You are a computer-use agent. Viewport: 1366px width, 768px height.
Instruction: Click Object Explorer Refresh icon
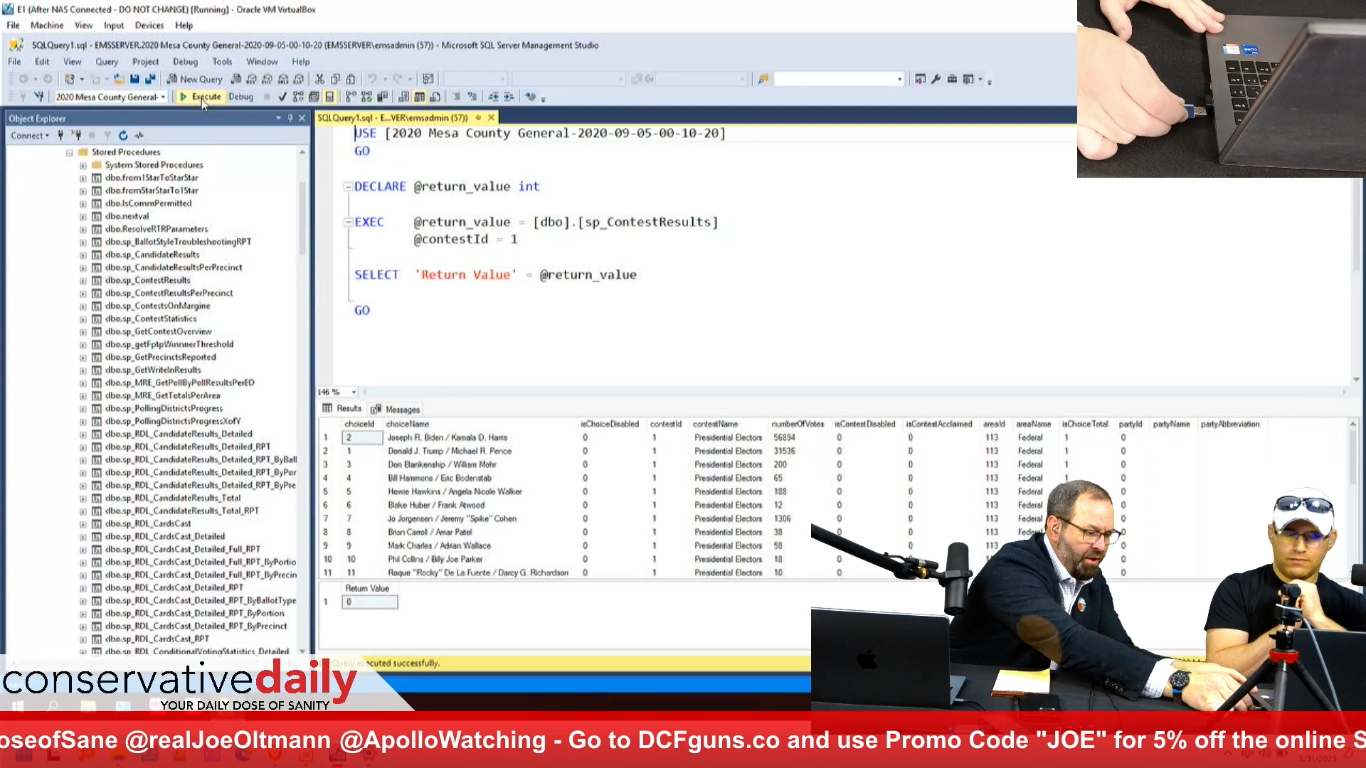tap(123, 135)
